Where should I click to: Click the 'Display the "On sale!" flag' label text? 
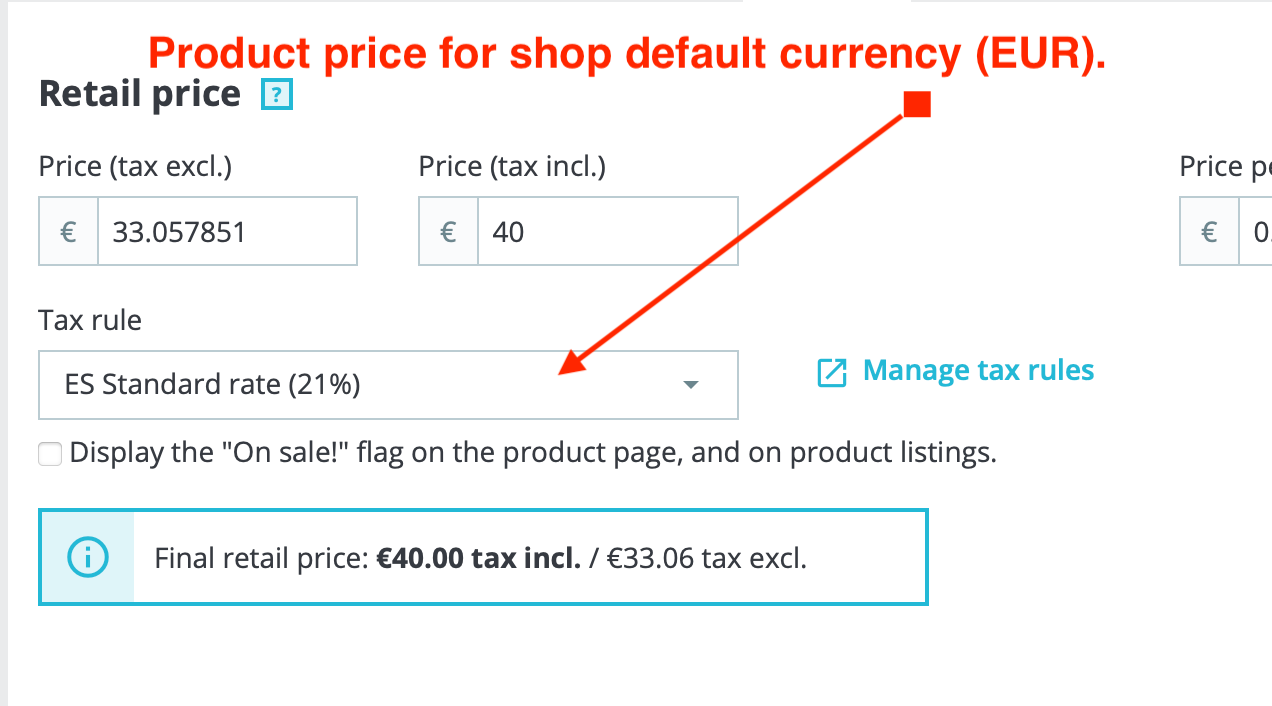click(532, 454)
